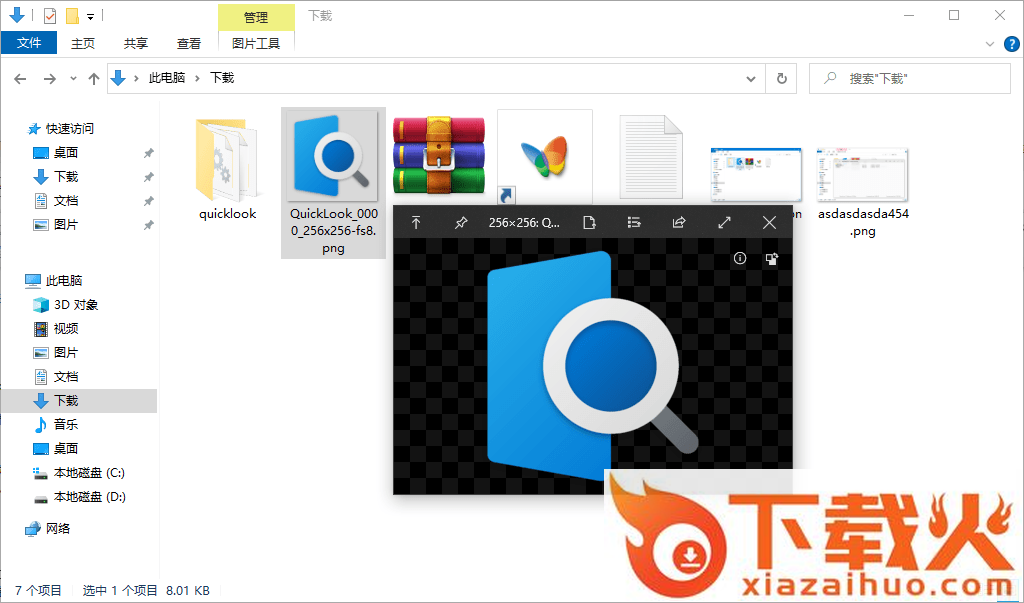The width and height of the screenshot is (1024, 603).
Task: Select 此电脑 in navigation pane
Action: click(54, 280)
